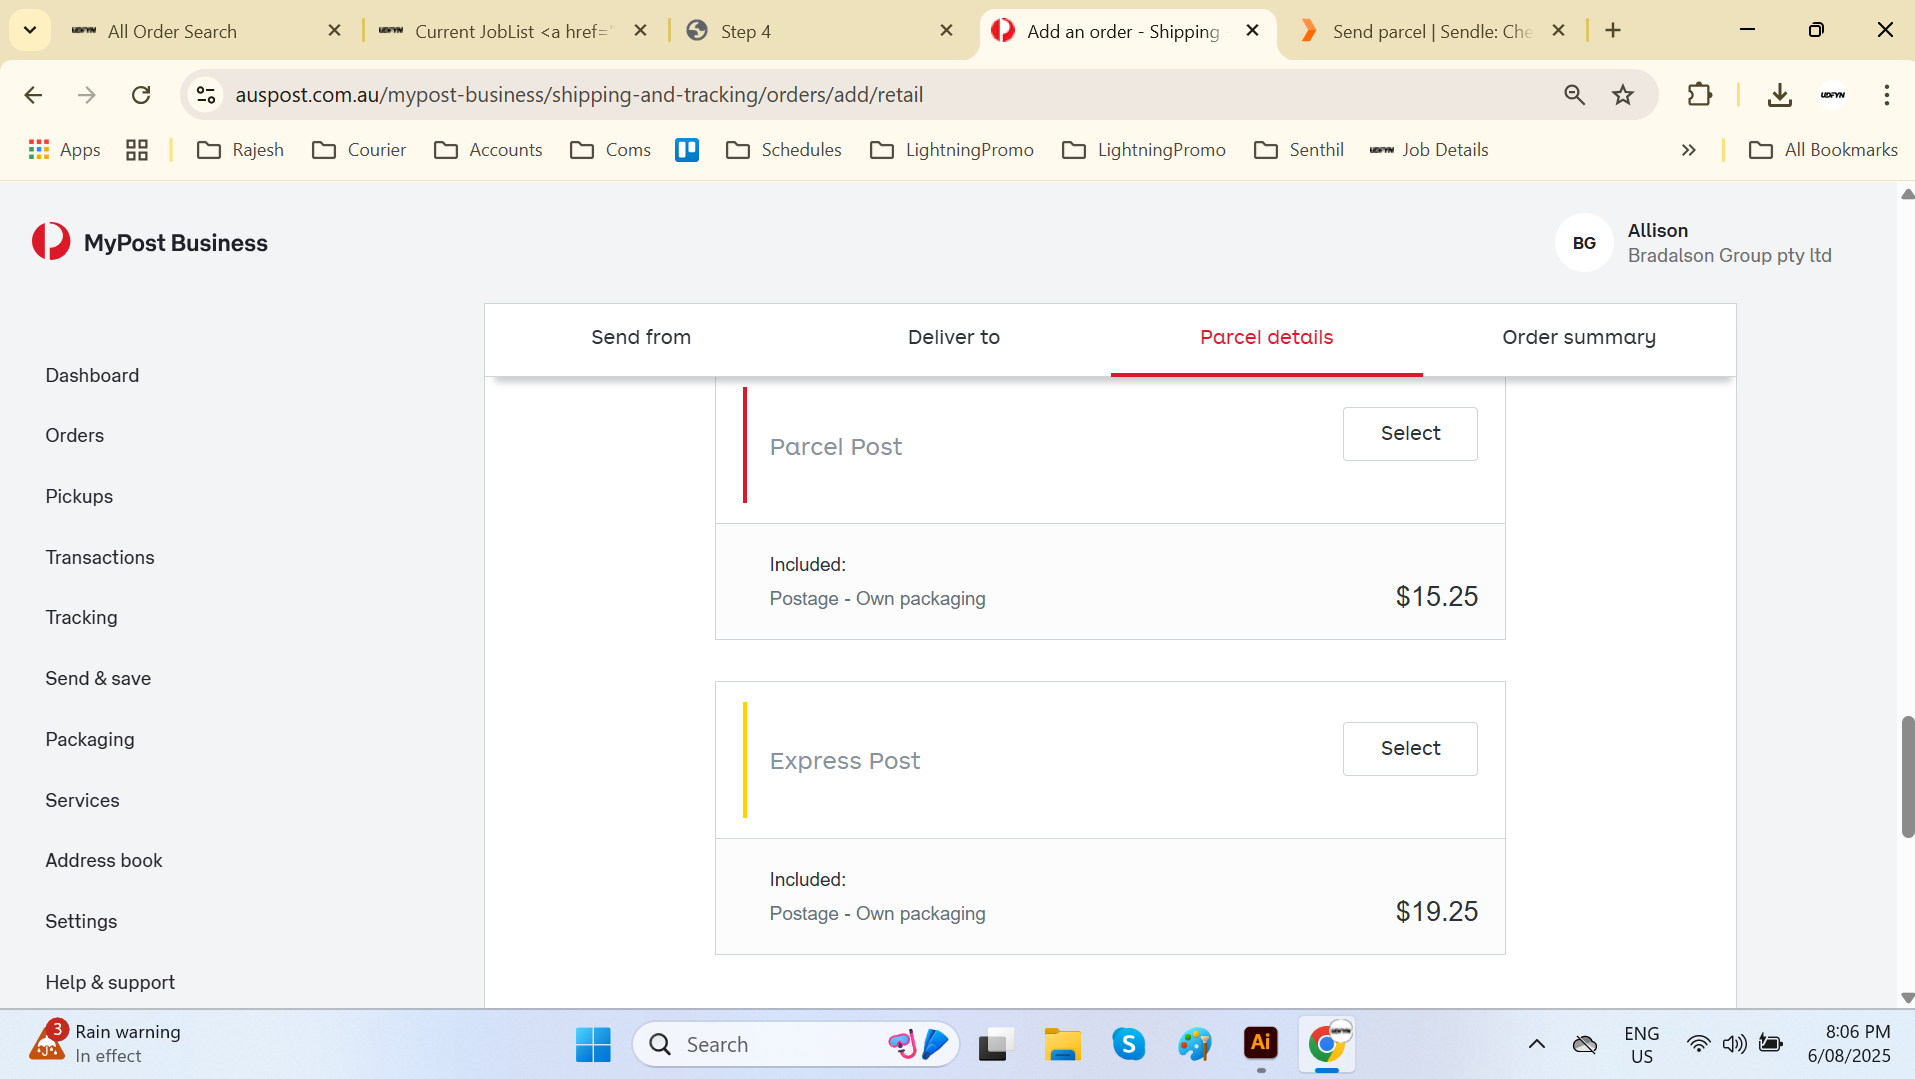This screenshot has height=1079, width=1915.
Task: Launch Skype from the taskbar
Action: point(1128,1044)
